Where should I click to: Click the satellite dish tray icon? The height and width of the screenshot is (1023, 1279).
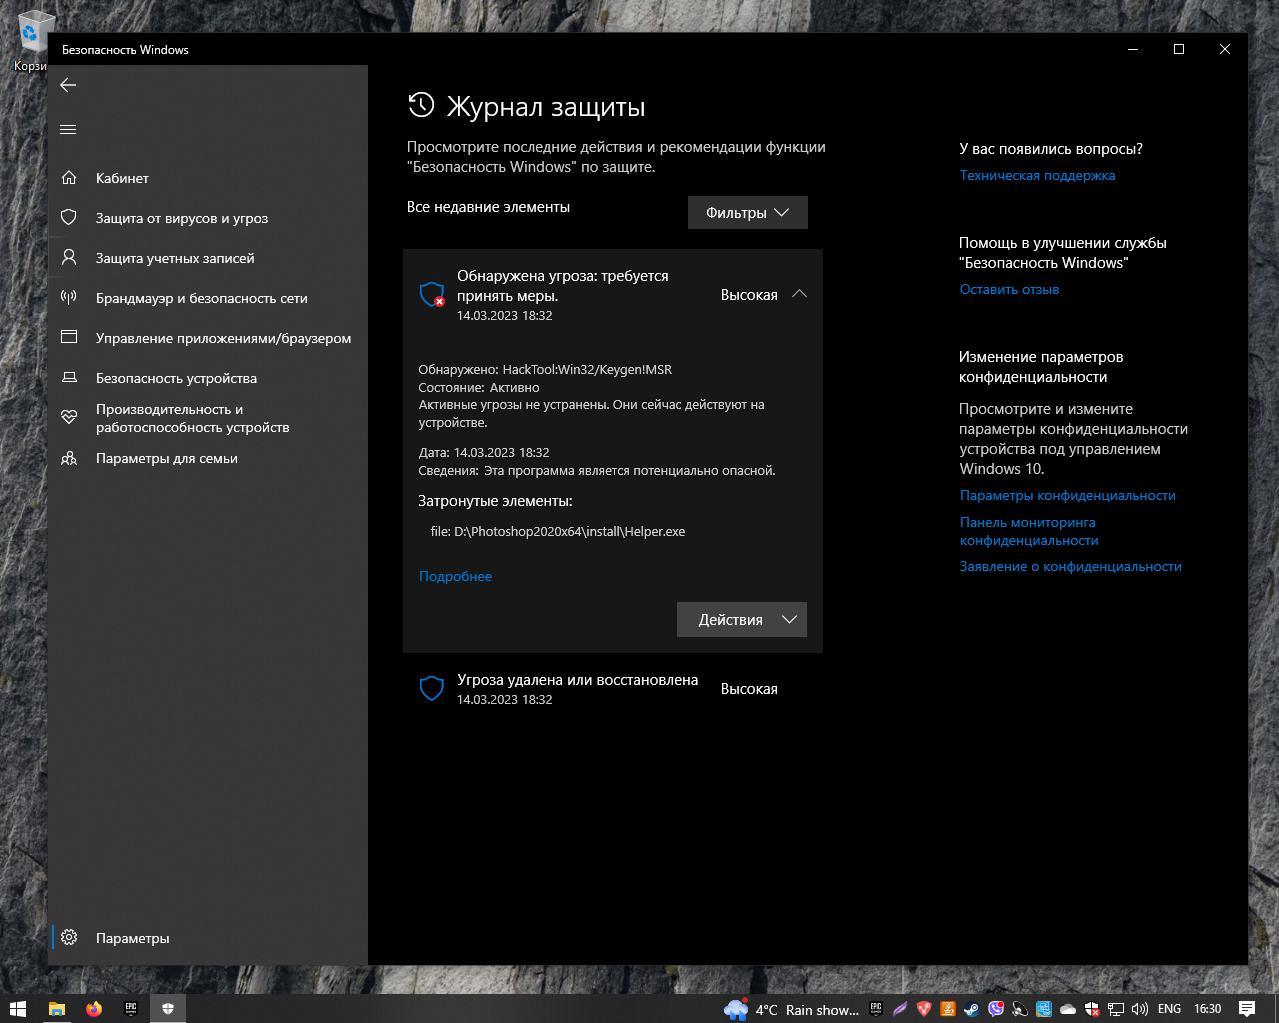click(x=1020, y=1009)
